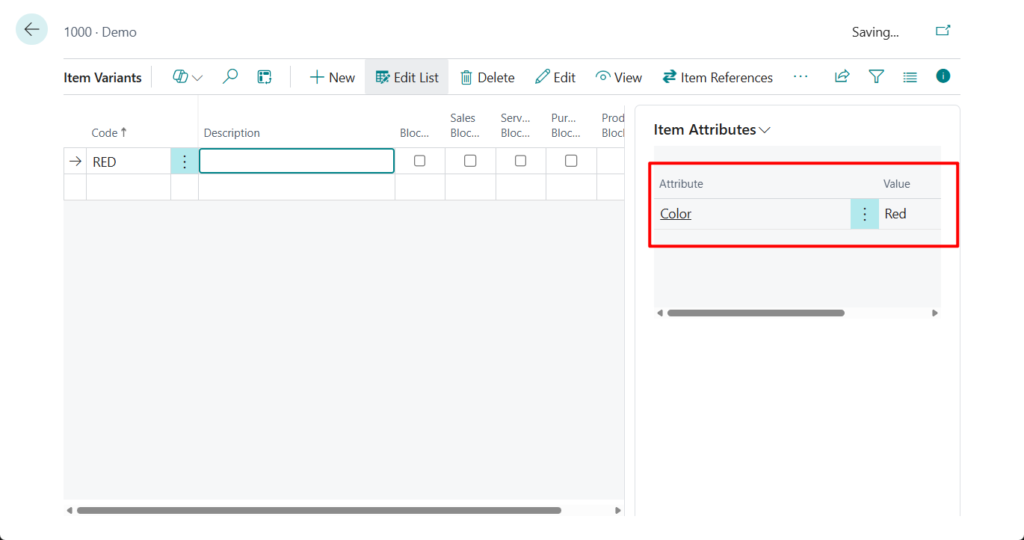Check the Blocked checkbox for RED
The width and height of the screenshot is (1024, 540).
click(x=420, y=161)
